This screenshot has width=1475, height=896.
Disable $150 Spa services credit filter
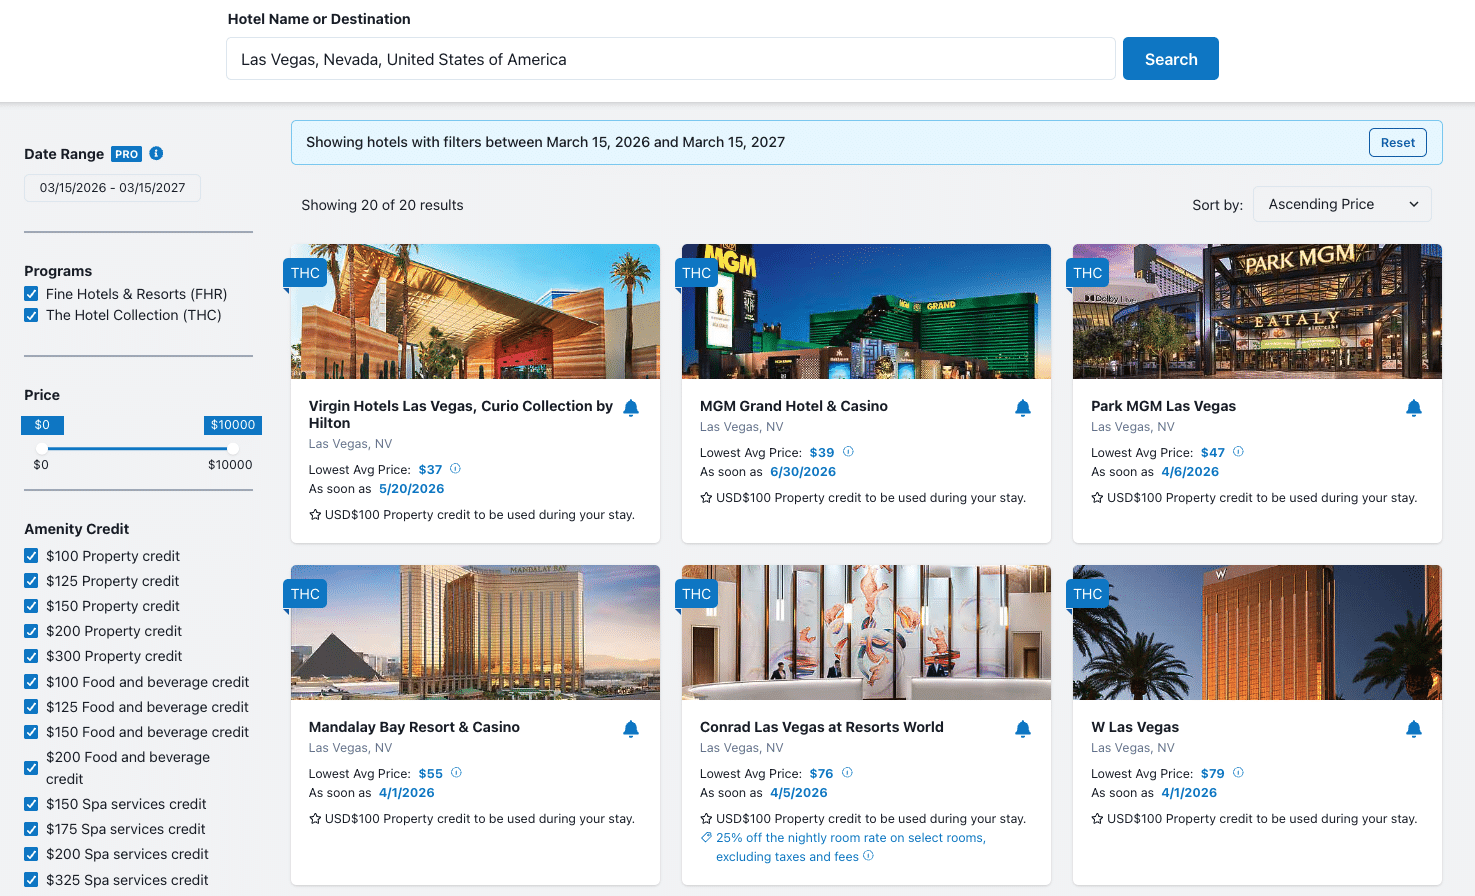(32, 804)
